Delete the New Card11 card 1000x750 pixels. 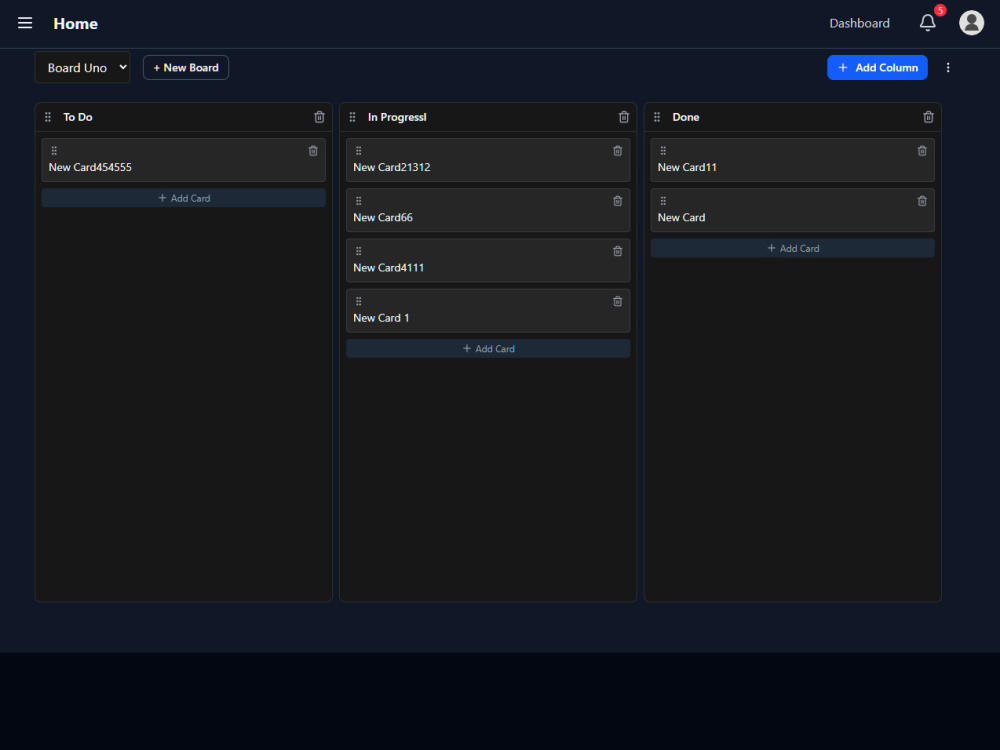coord(922,151)
